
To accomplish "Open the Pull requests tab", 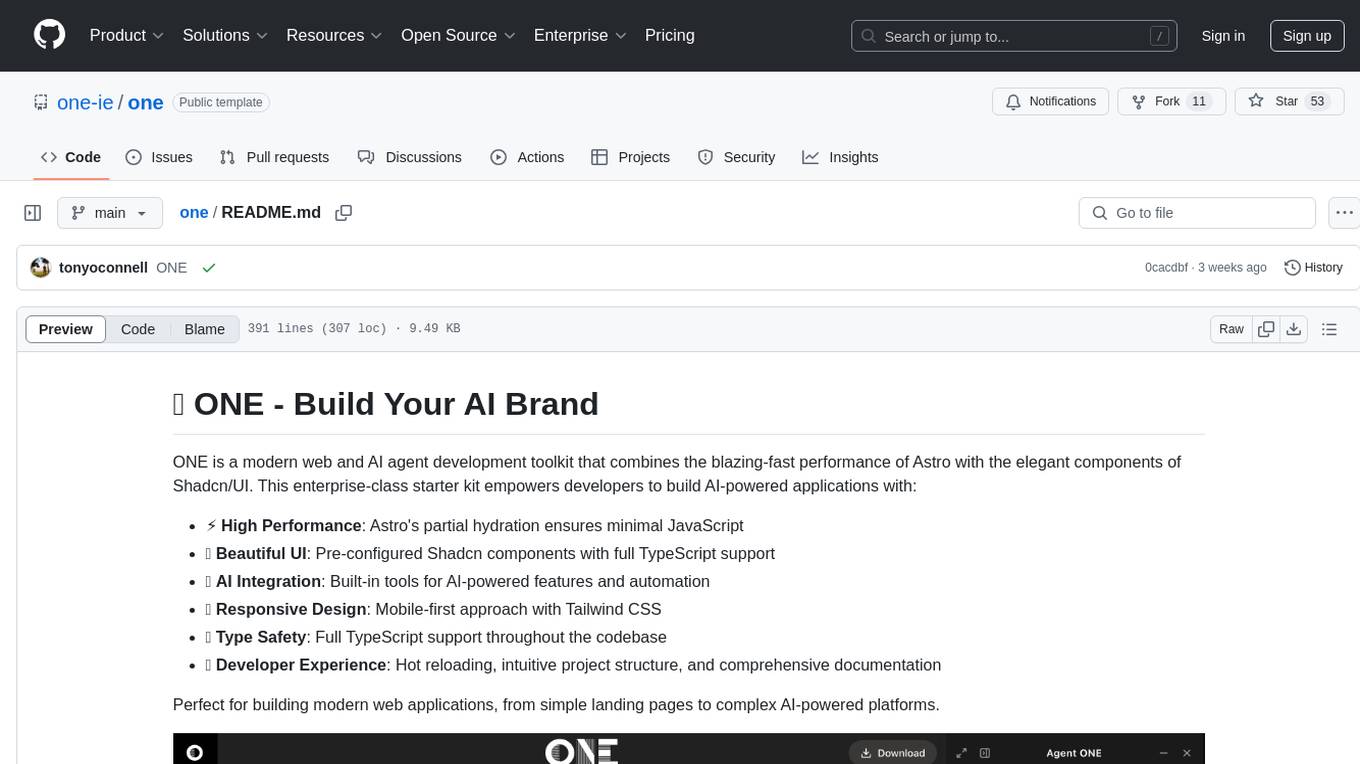I will click(274, 157).
